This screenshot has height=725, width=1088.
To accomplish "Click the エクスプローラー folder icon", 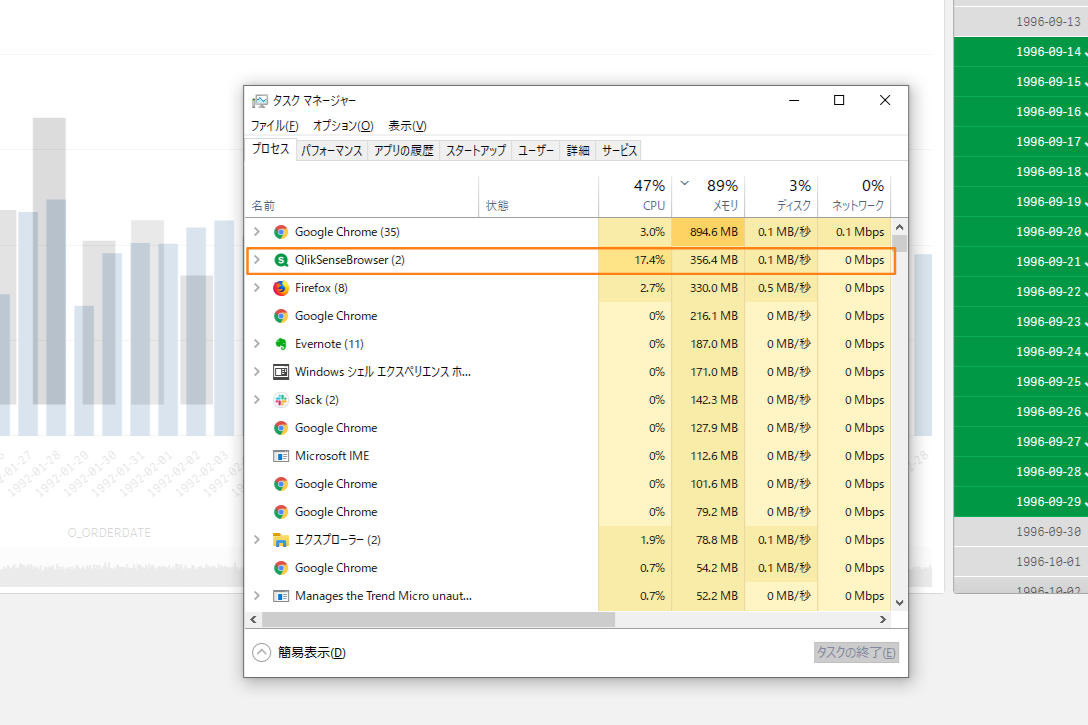I will coord(281,540).
